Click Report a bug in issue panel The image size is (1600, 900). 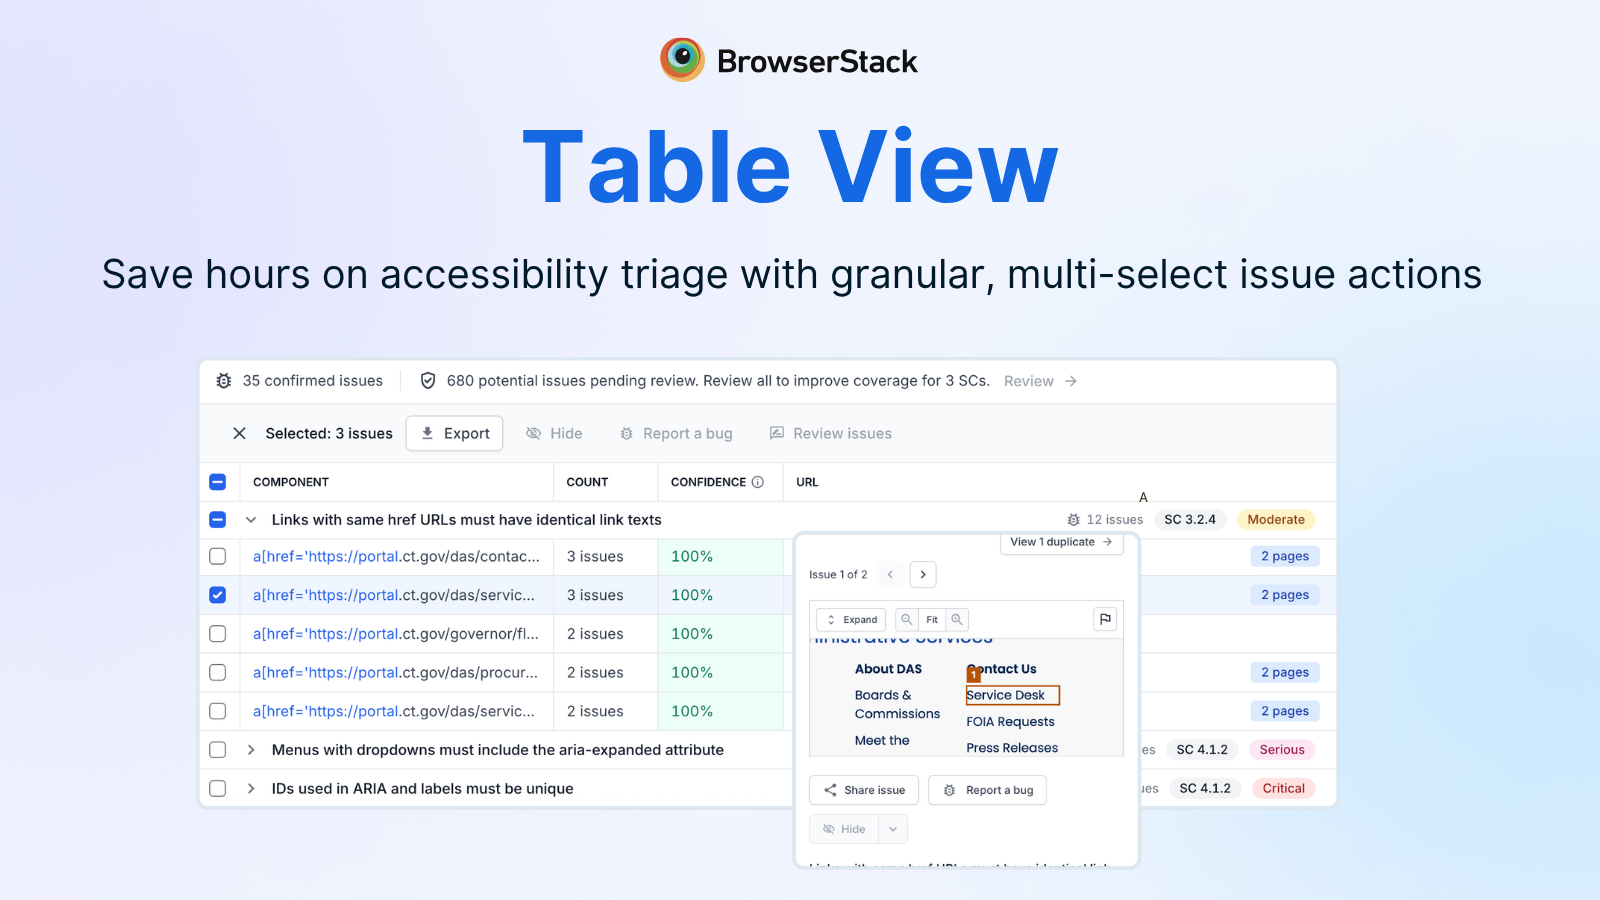pos(988,790)
